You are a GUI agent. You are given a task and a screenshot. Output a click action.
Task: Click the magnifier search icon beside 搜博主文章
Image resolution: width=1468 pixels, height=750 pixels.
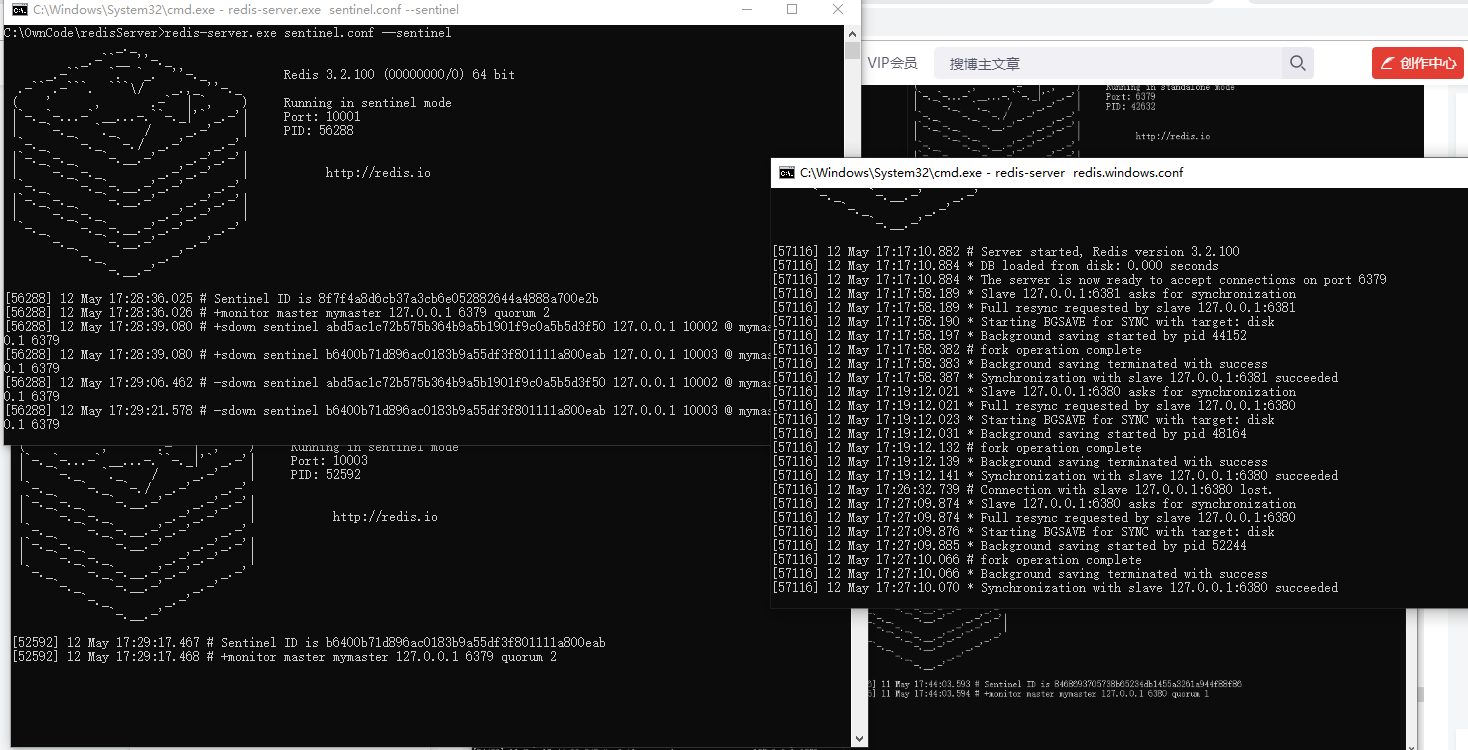click(x=1297, y=62)
